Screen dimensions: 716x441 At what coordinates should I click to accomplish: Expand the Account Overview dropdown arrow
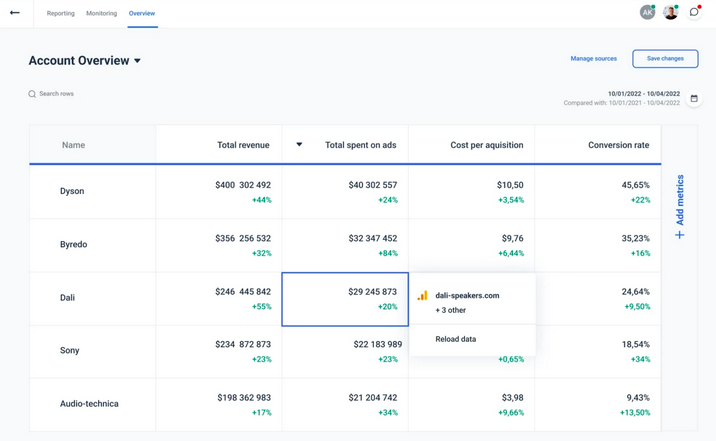tap(137, 61)
